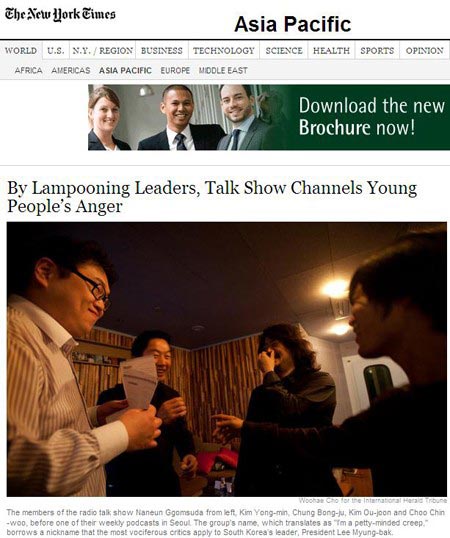Click The New York Times logo
This screenshot has height=538, width=450.
point(60,14)
